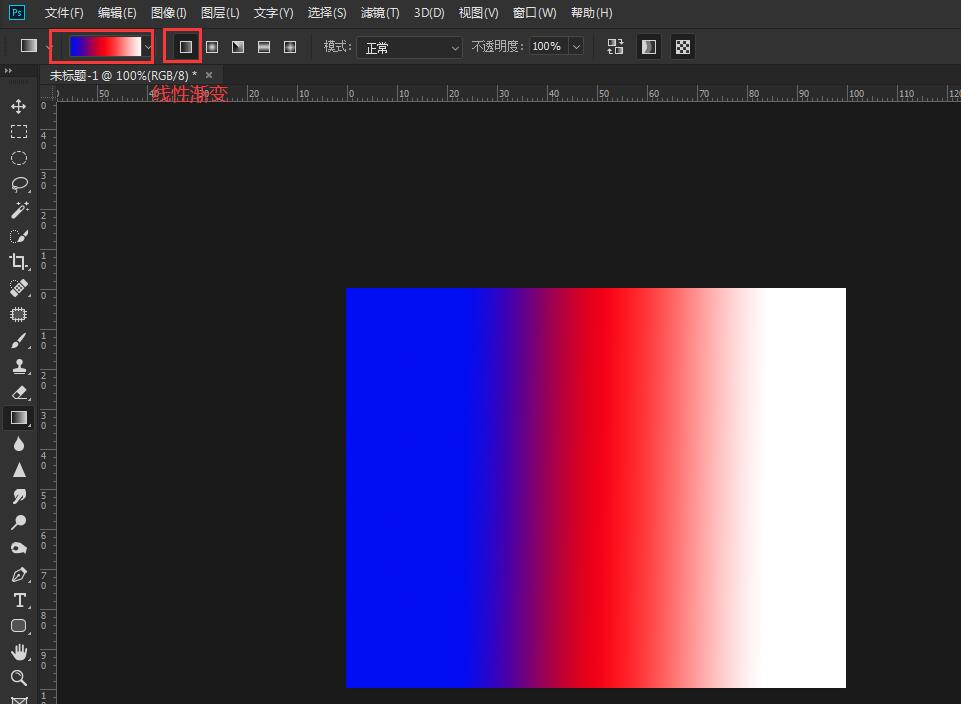
Task: Open the opacity slider dropdown arrow
Action: tap(576, 47)
